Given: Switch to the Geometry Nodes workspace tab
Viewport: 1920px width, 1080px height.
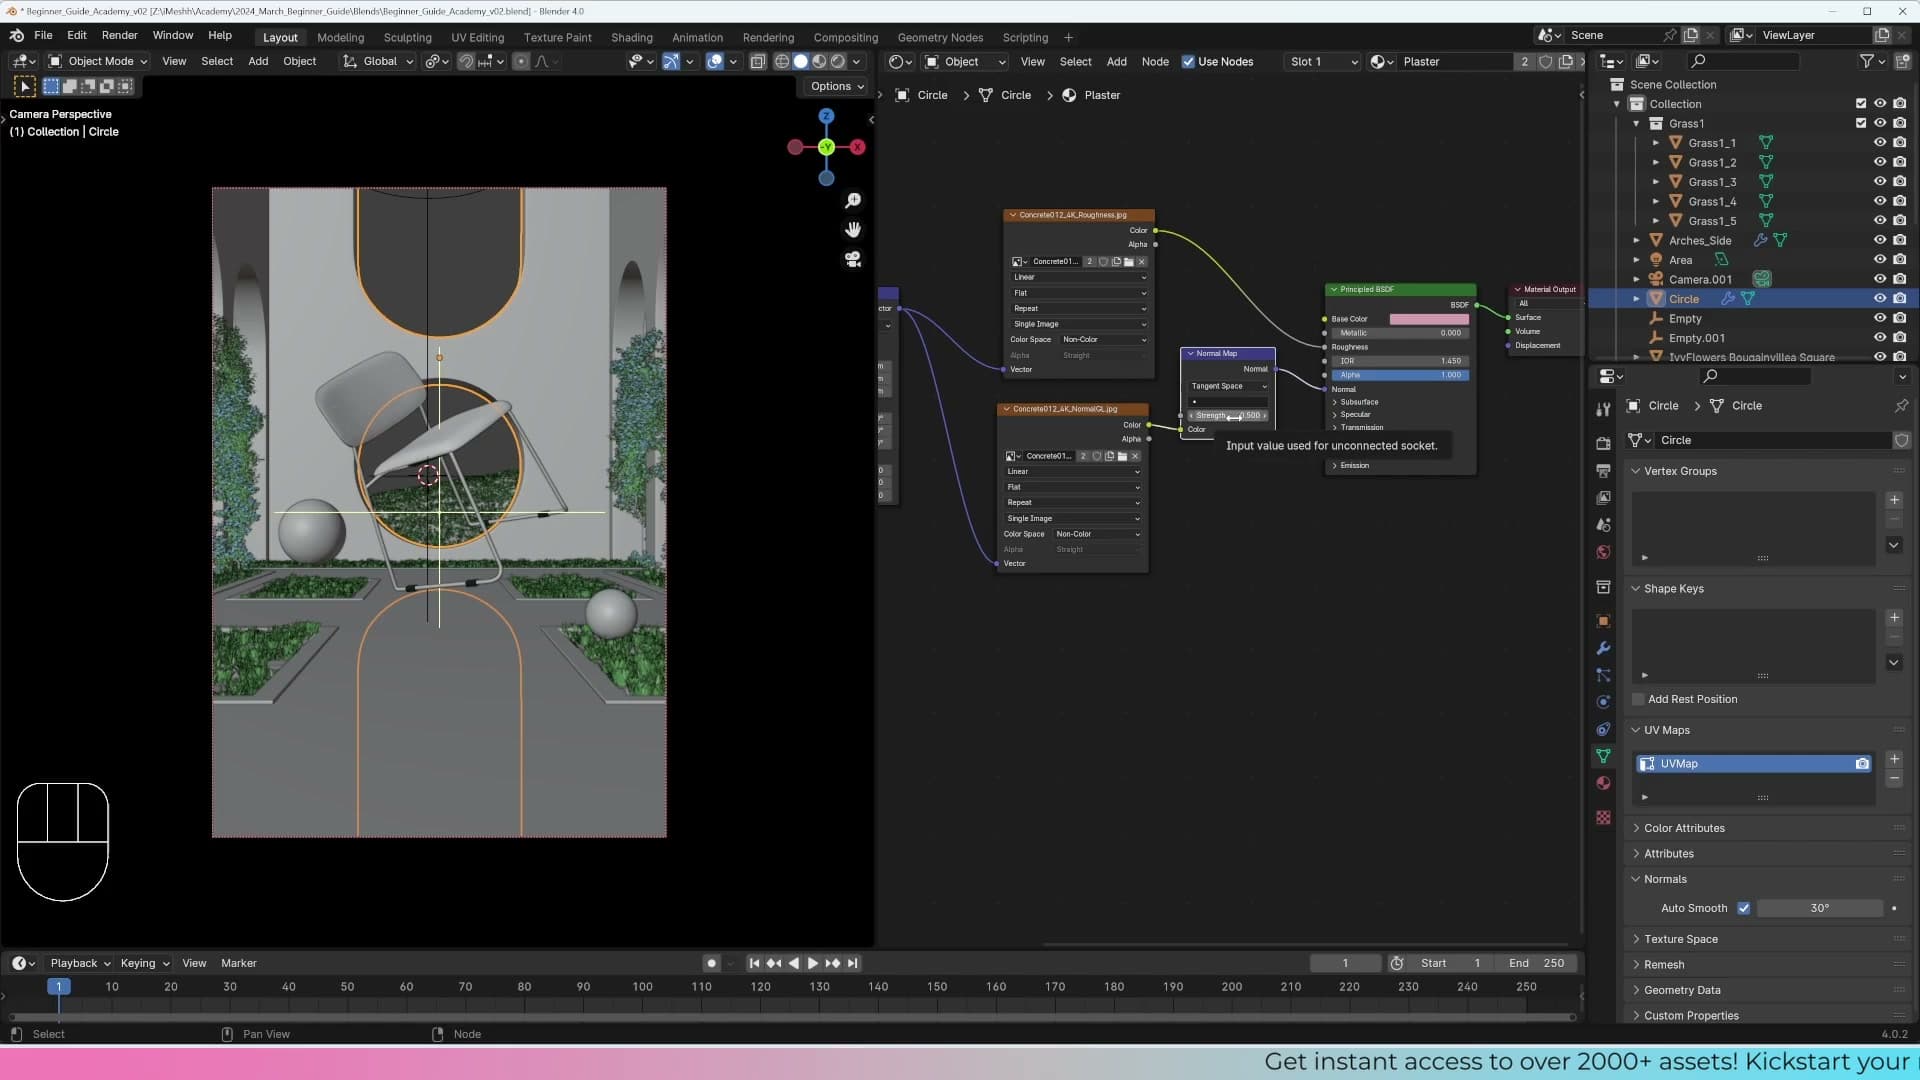Looking at the screenshot, I should [940, 37].
